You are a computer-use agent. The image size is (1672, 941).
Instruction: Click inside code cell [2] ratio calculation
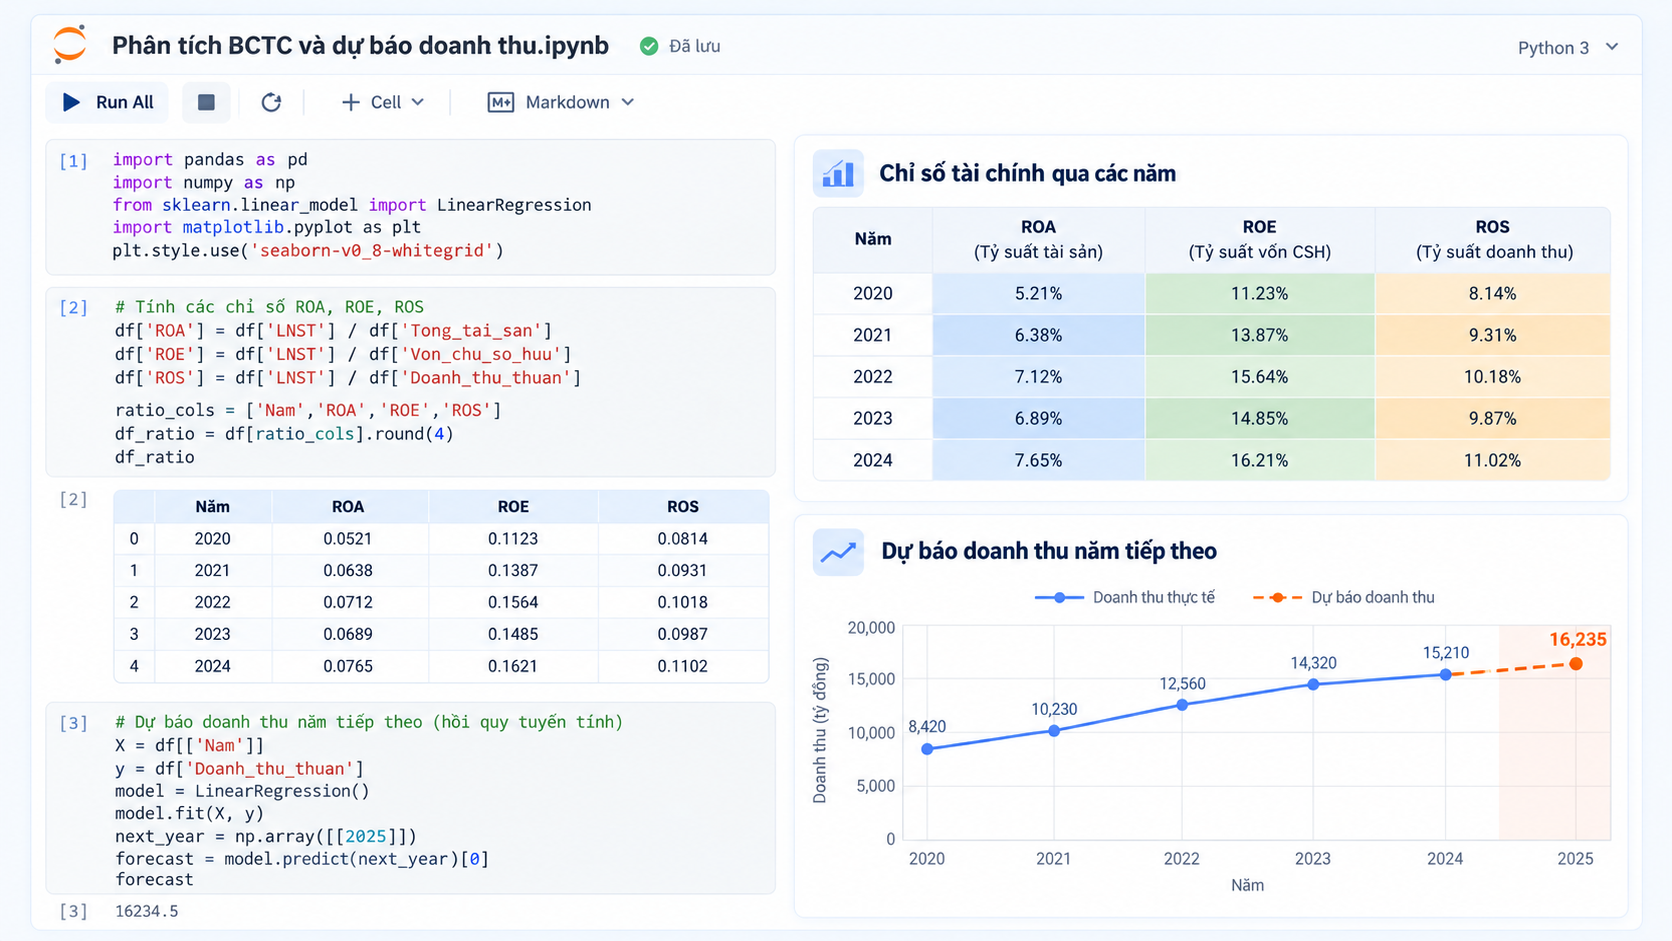pos(411,382)
